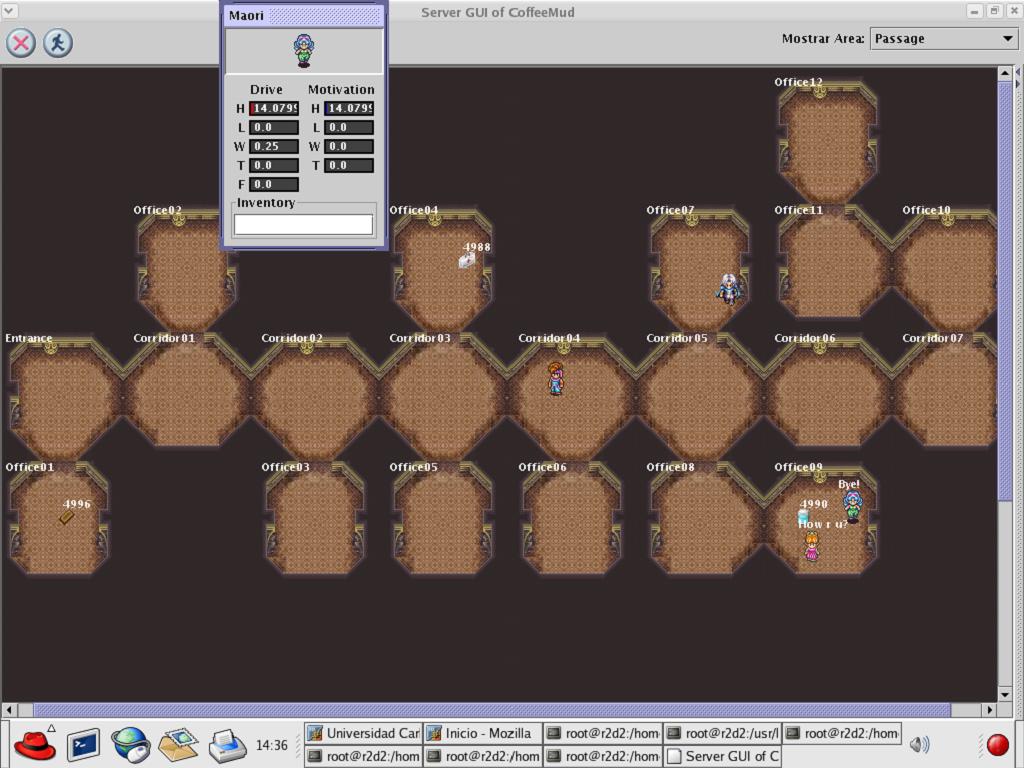Open the printer manager panel icon

pyautogui.click(x=227, y=745)
